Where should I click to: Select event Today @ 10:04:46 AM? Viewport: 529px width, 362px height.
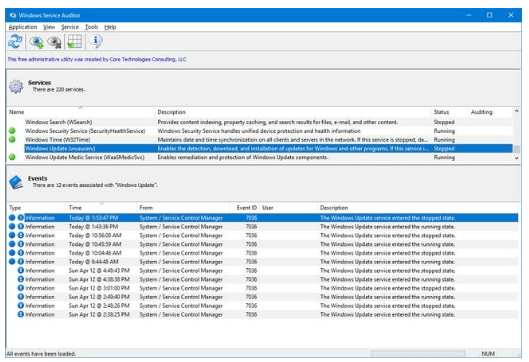(262, 253)
